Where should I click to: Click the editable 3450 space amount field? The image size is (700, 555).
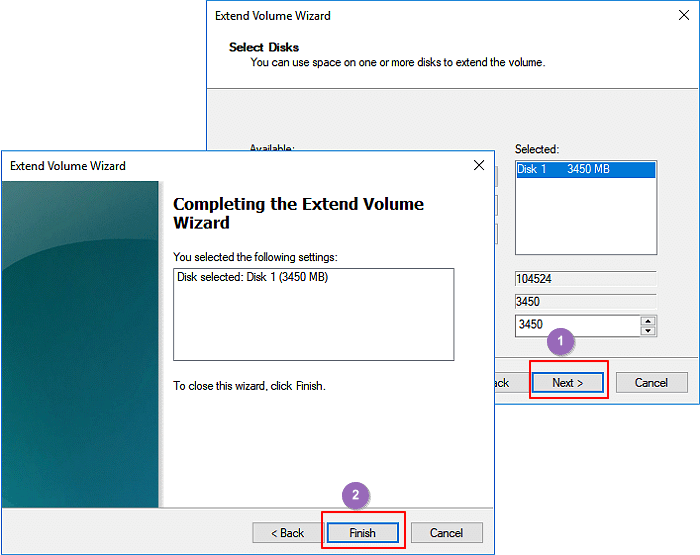(575, 326)
